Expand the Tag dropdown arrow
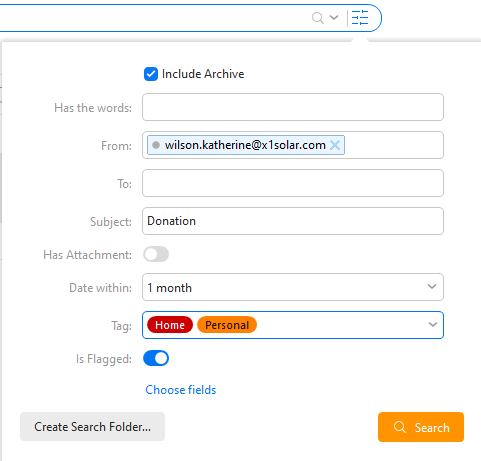The width and height of the screenshot is (481, 461). pyautogui.click(x=433, y=324)
